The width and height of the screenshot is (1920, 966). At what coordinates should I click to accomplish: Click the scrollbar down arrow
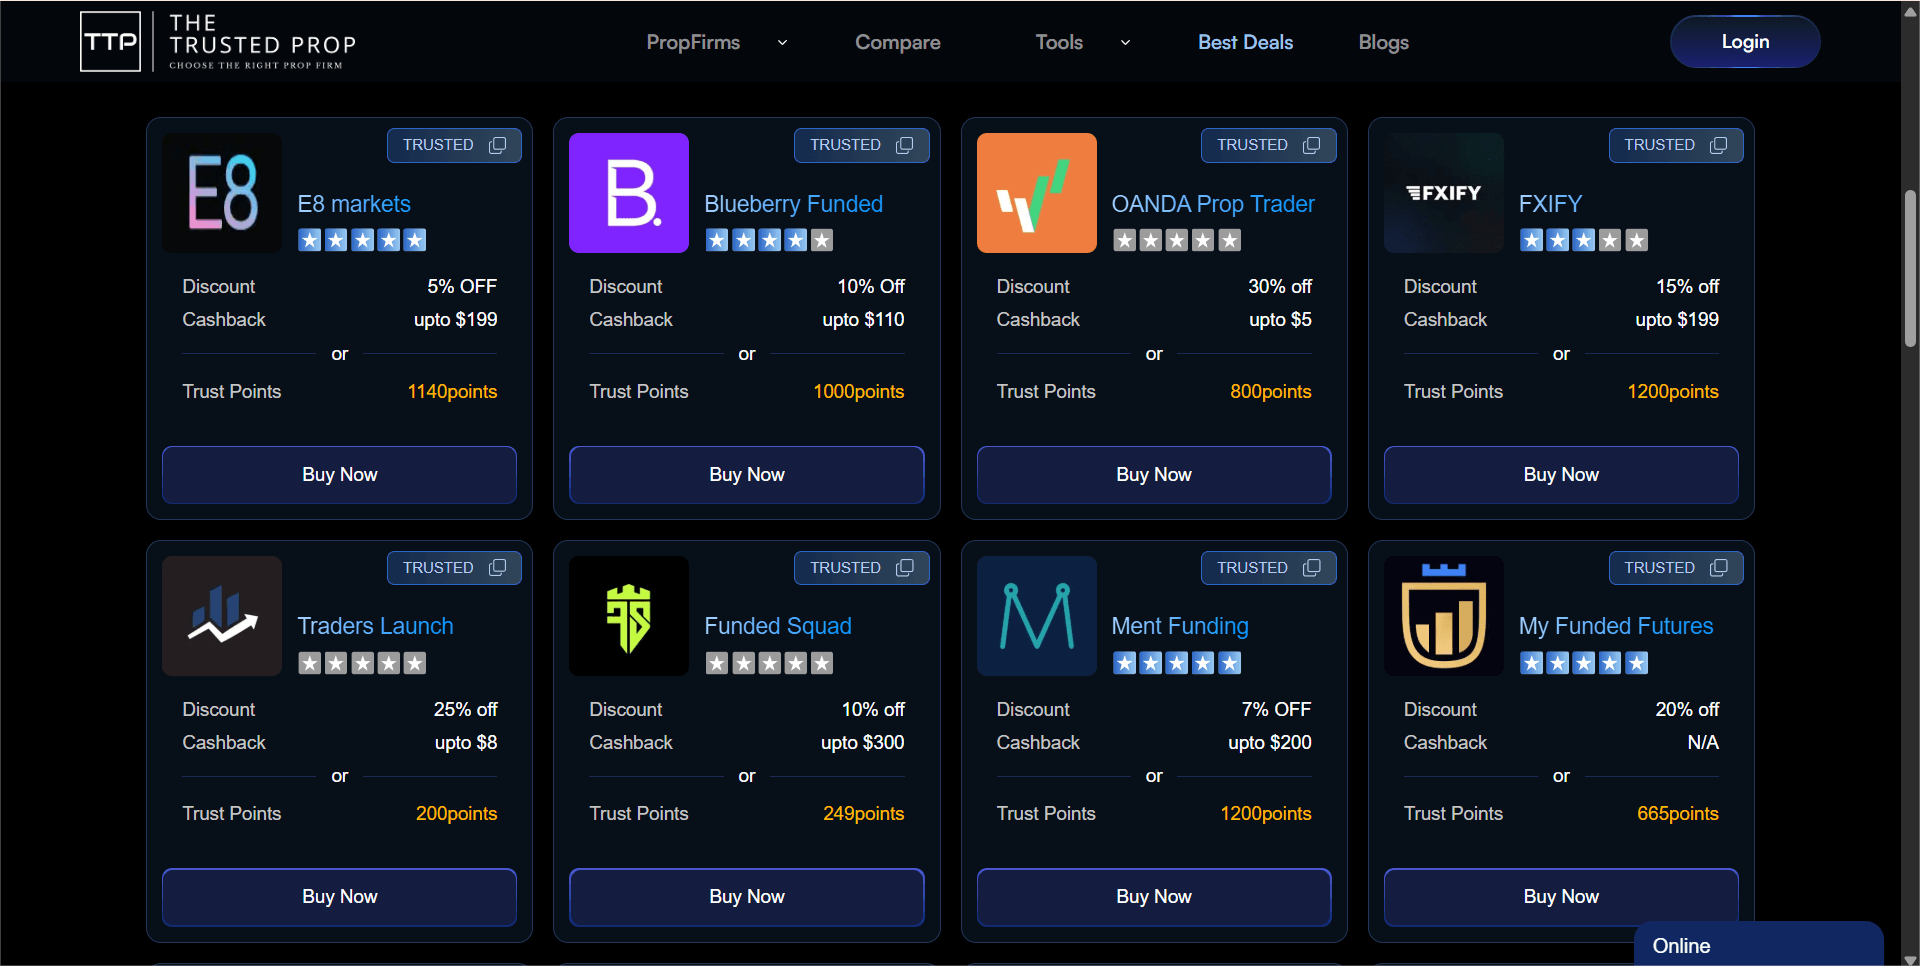1910,959
